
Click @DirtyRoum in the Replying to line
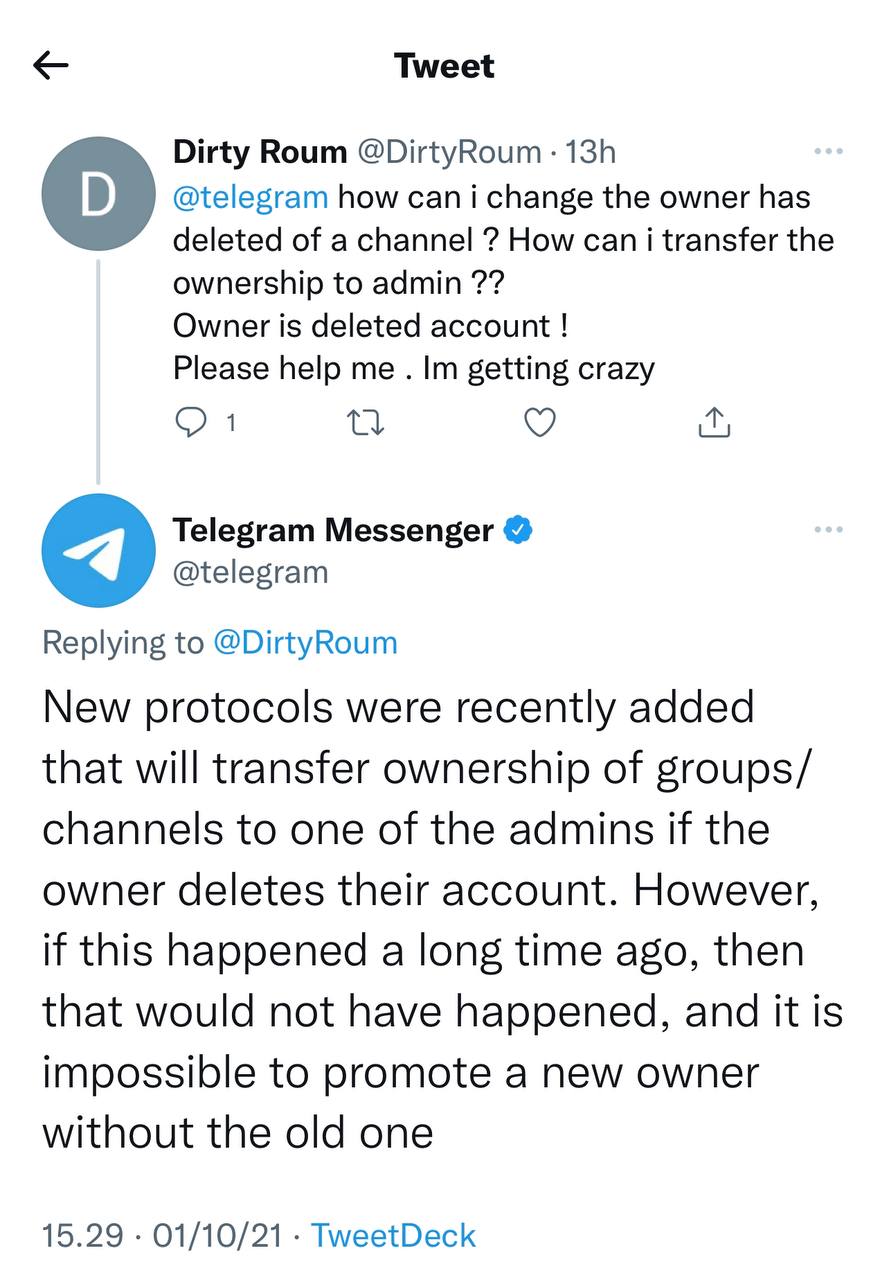[x=305, y=642]
